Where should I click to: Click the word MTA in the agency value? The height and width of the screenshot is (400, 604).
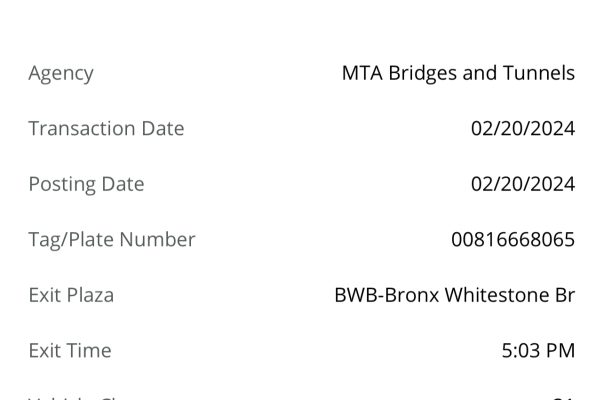click(362, 73)
